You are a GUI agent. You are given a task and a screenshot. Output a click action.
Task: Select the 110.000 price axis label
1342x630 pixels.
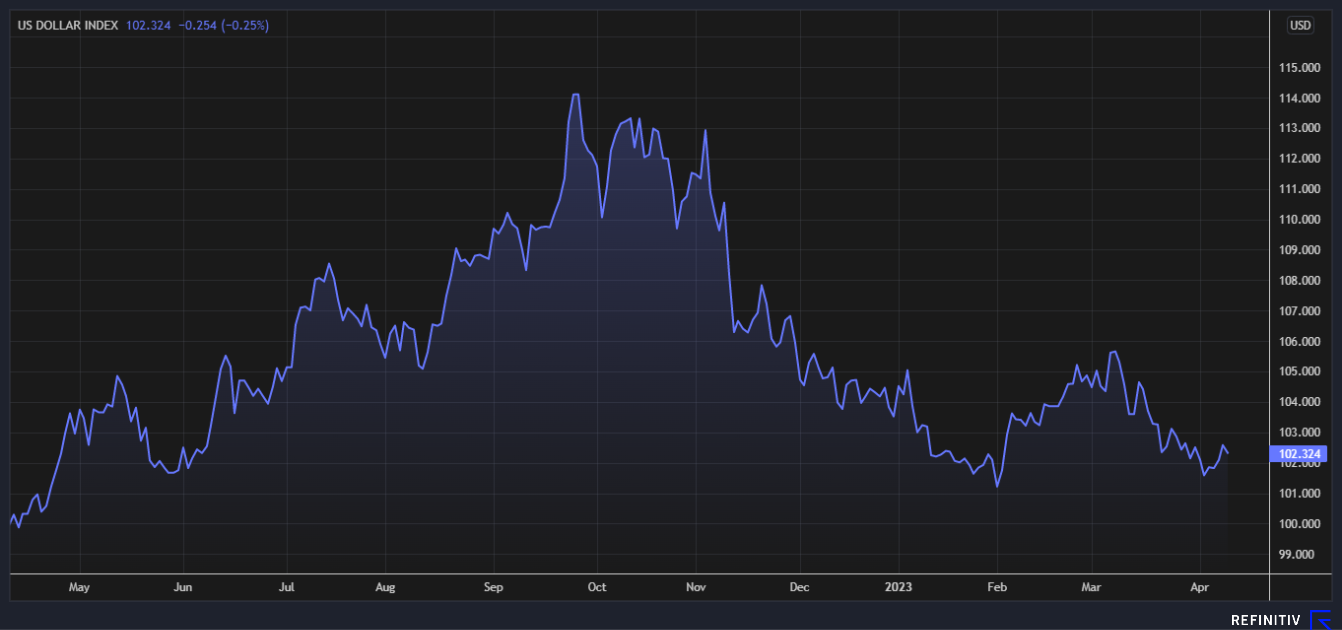tap(1298, 220)
